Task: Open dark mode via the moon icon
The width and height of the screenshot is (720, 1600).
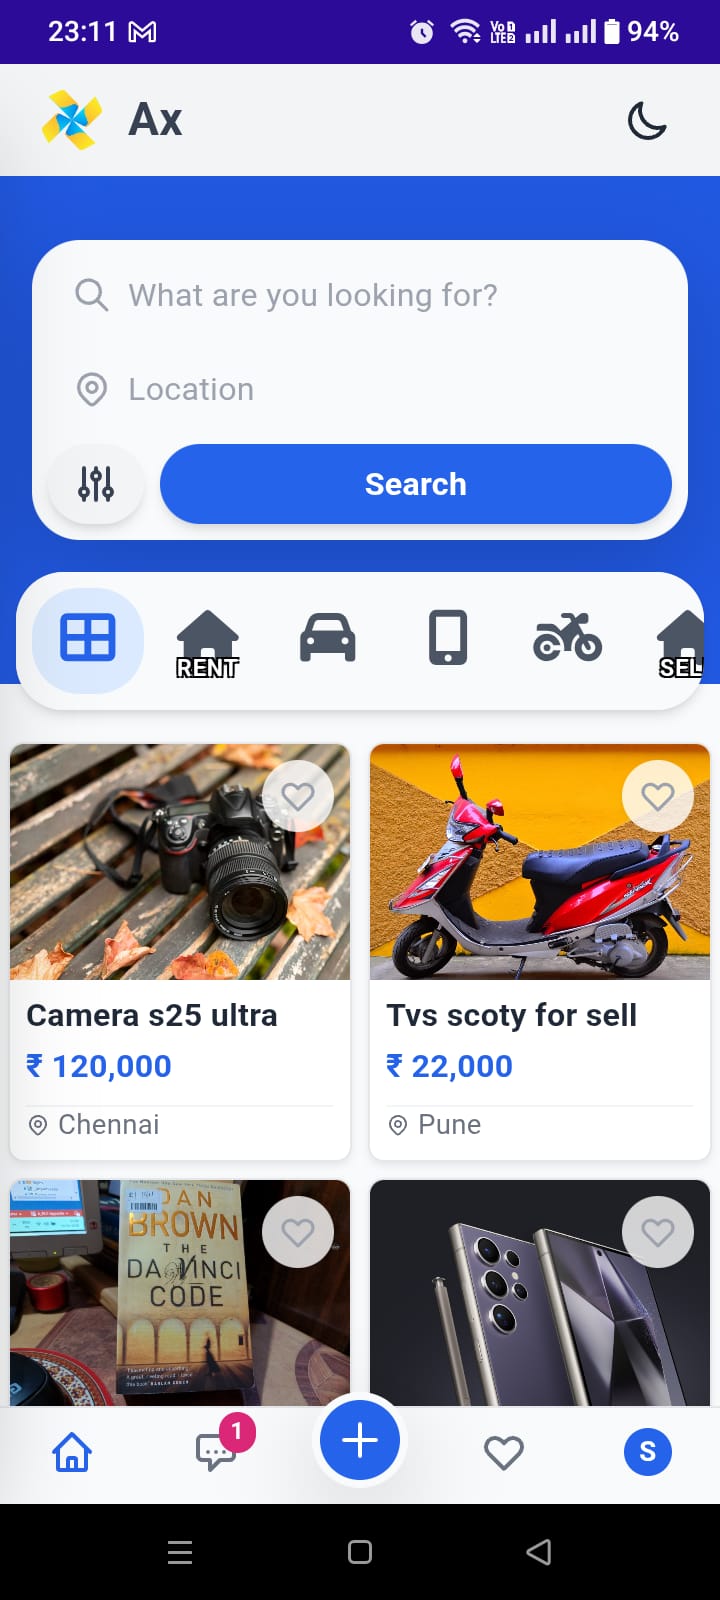Action: click(646, 119)
